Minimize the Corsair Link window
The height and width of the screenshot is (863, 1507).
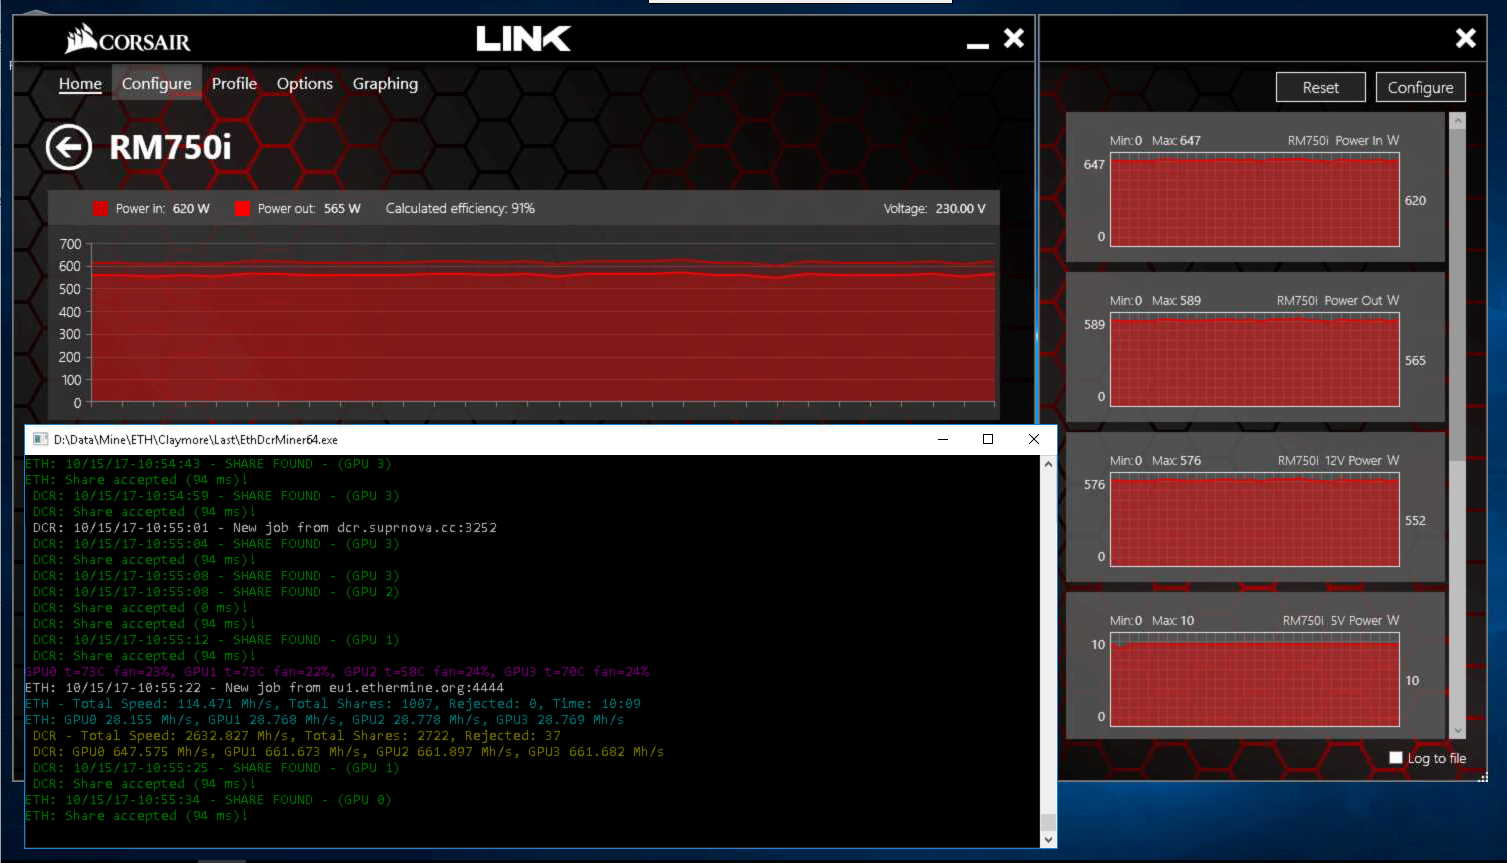978,45
